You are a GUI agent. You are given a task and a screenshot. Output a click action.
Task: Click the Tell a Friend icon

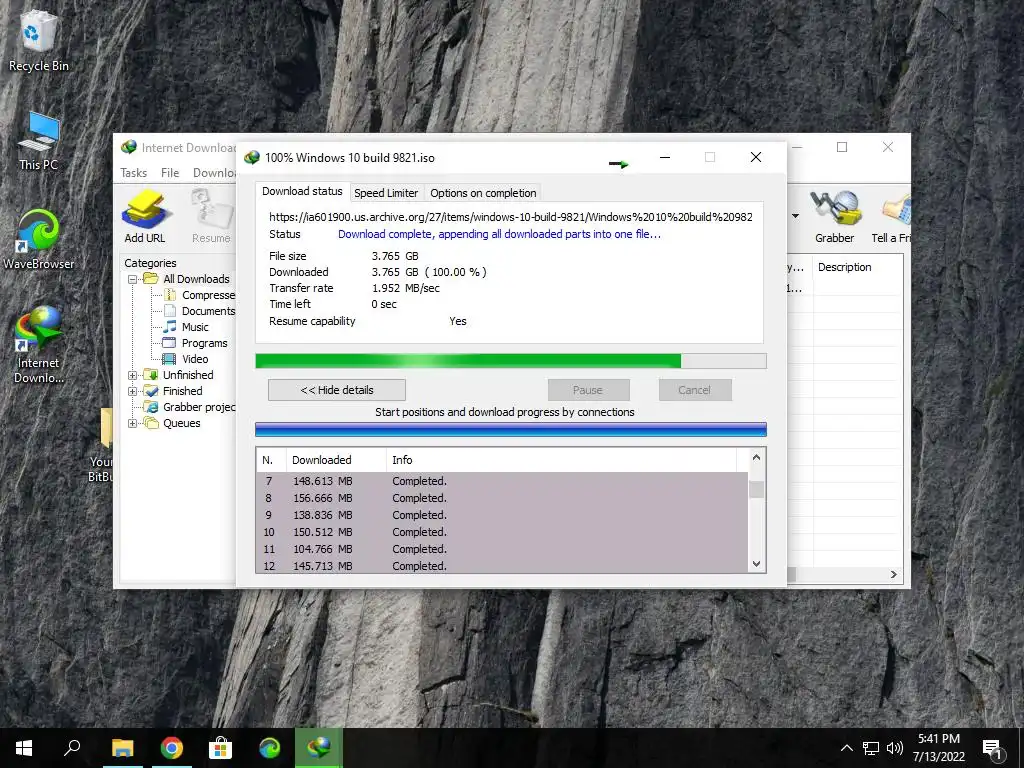tap(892, 216)
